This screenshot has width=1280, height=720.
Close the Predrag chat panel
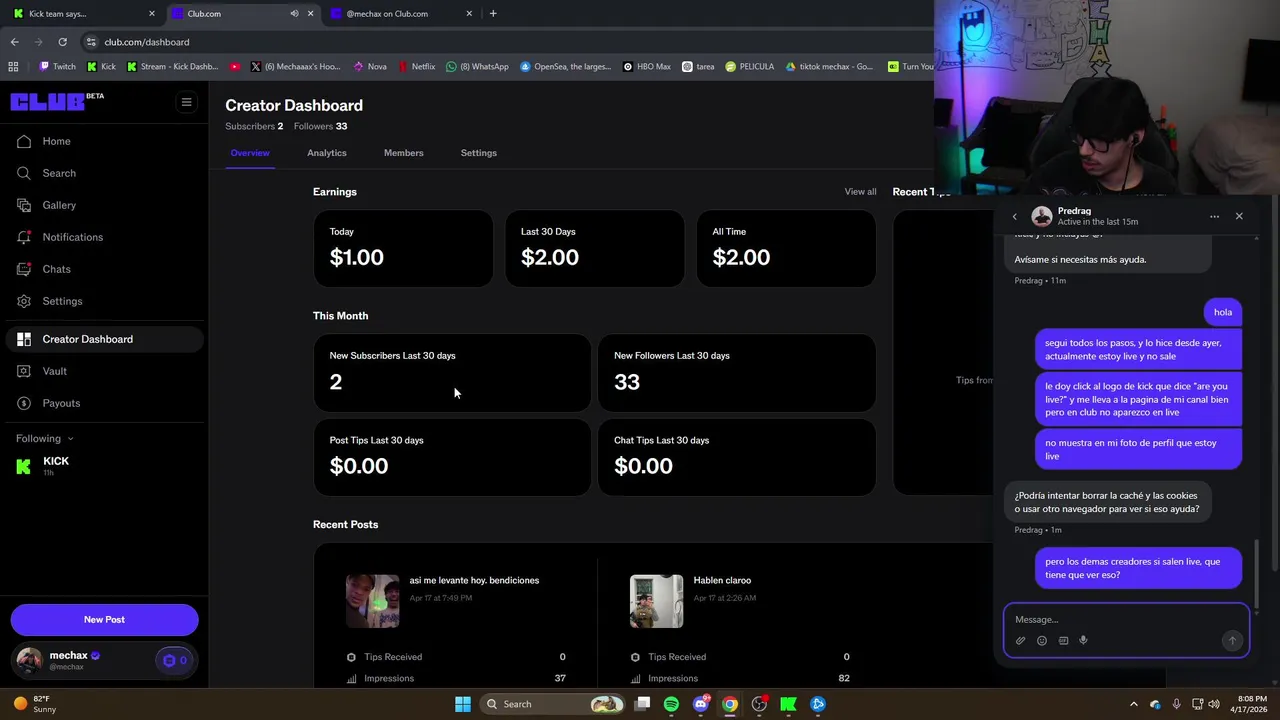(x=1239, y=216)
